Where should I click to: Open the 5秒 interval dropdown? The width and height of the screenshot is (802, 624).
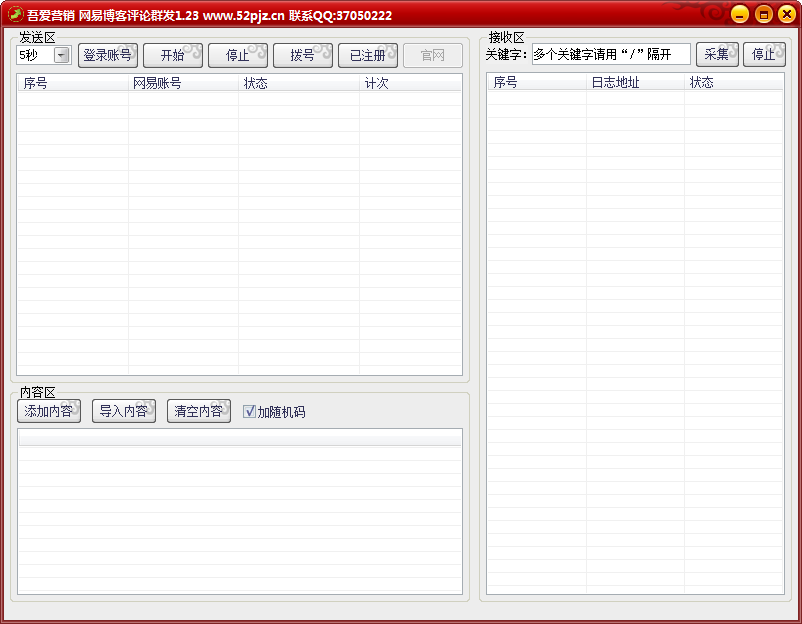(61, 55)
